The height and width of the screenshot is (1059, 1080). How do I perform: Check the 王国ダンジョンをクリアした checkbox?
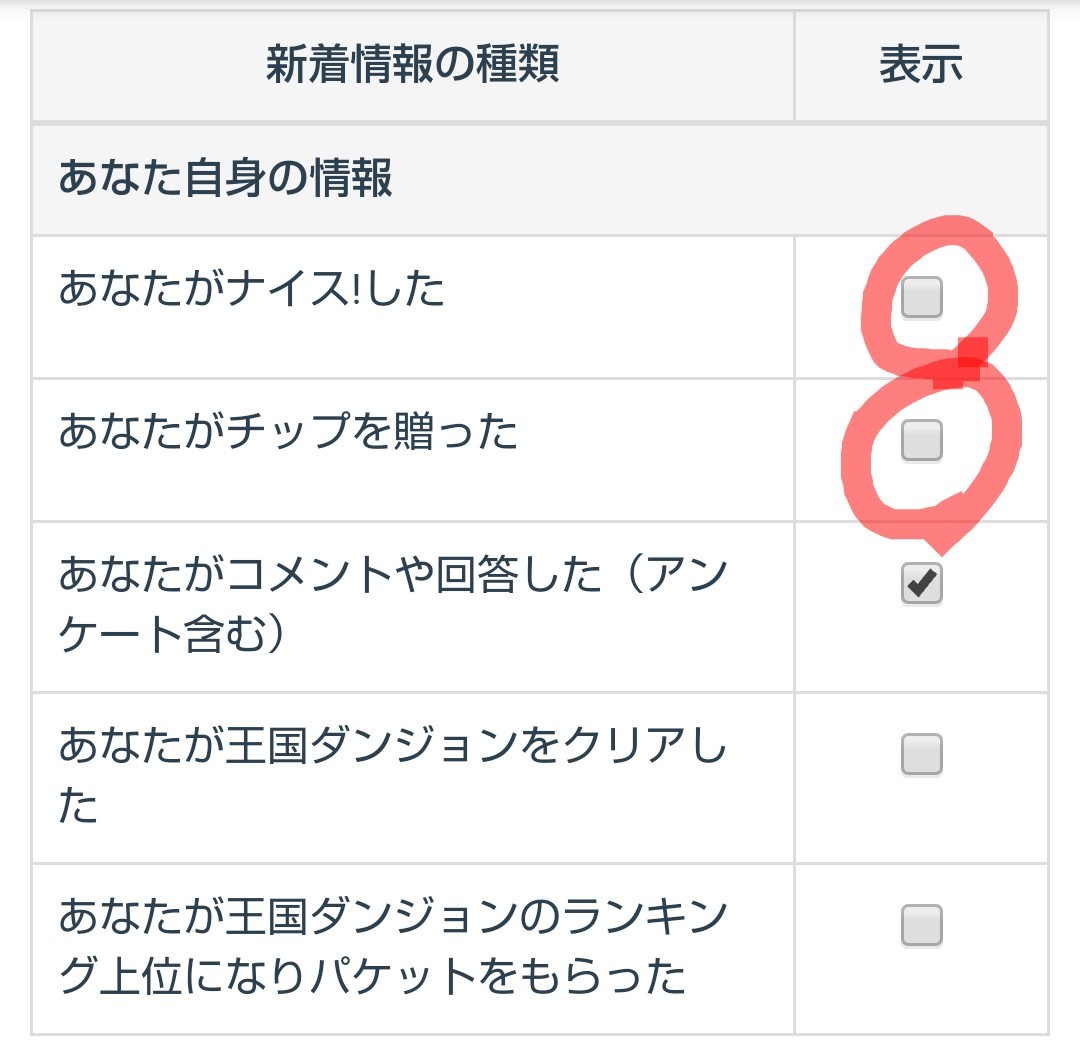[921, 754]
